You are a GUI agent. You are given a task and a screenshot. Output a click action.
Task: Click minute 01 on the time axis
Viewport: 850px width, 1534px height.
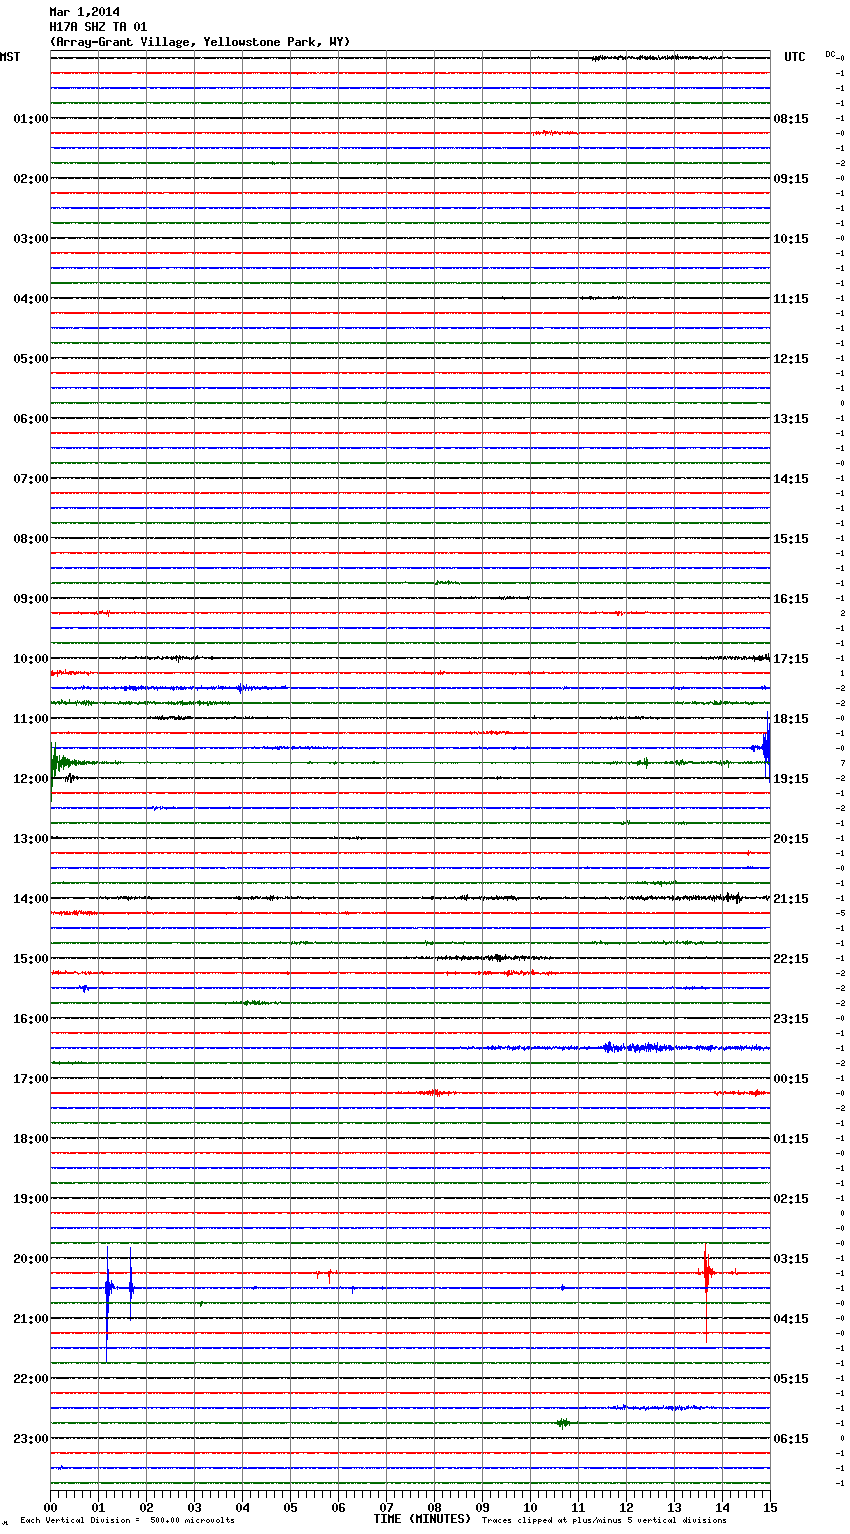tap(98, 1507)
